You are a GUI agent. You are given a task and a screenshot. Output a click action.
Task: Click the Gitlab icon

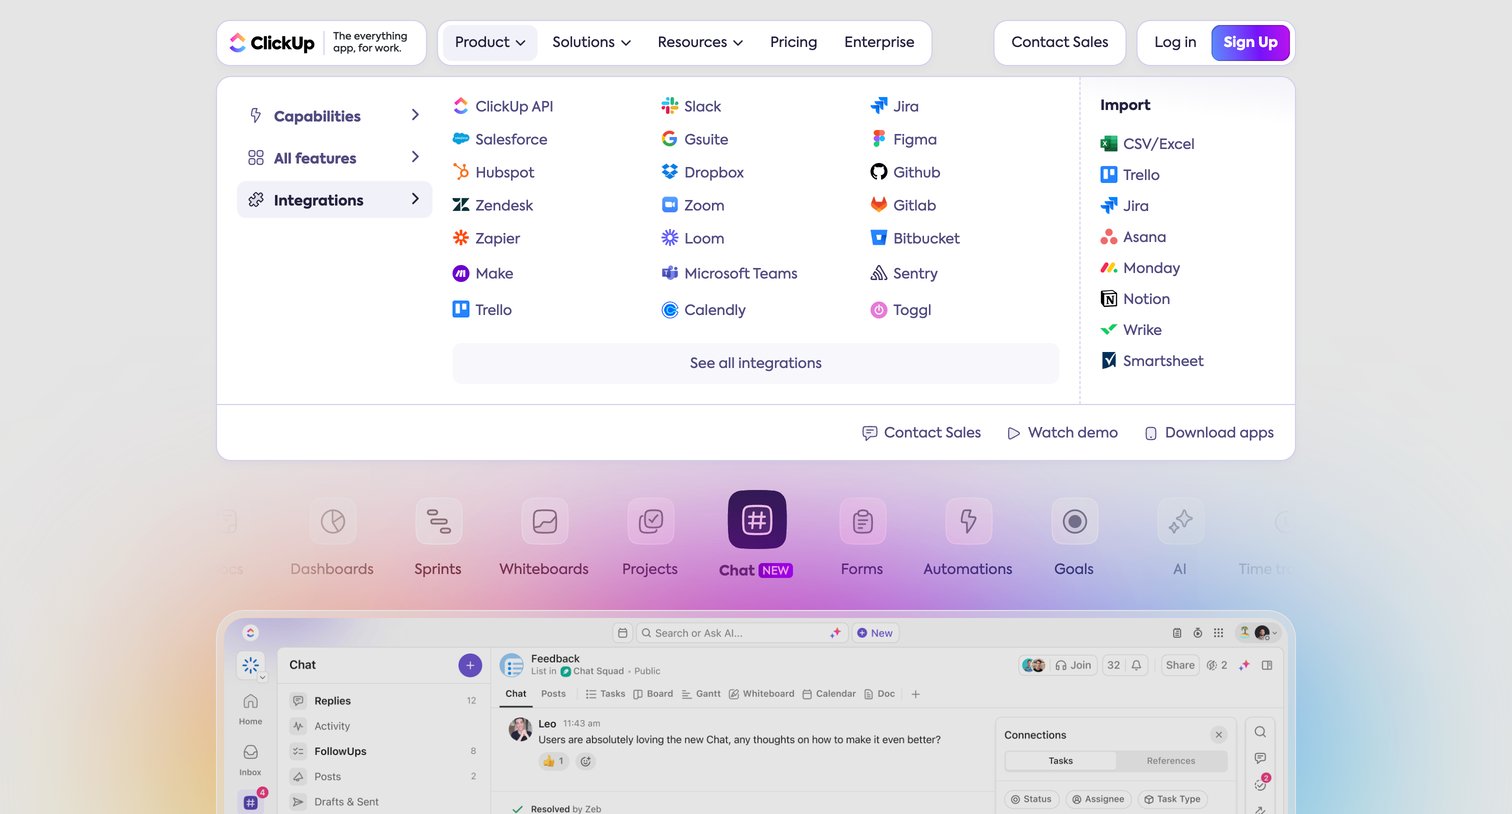879,205
